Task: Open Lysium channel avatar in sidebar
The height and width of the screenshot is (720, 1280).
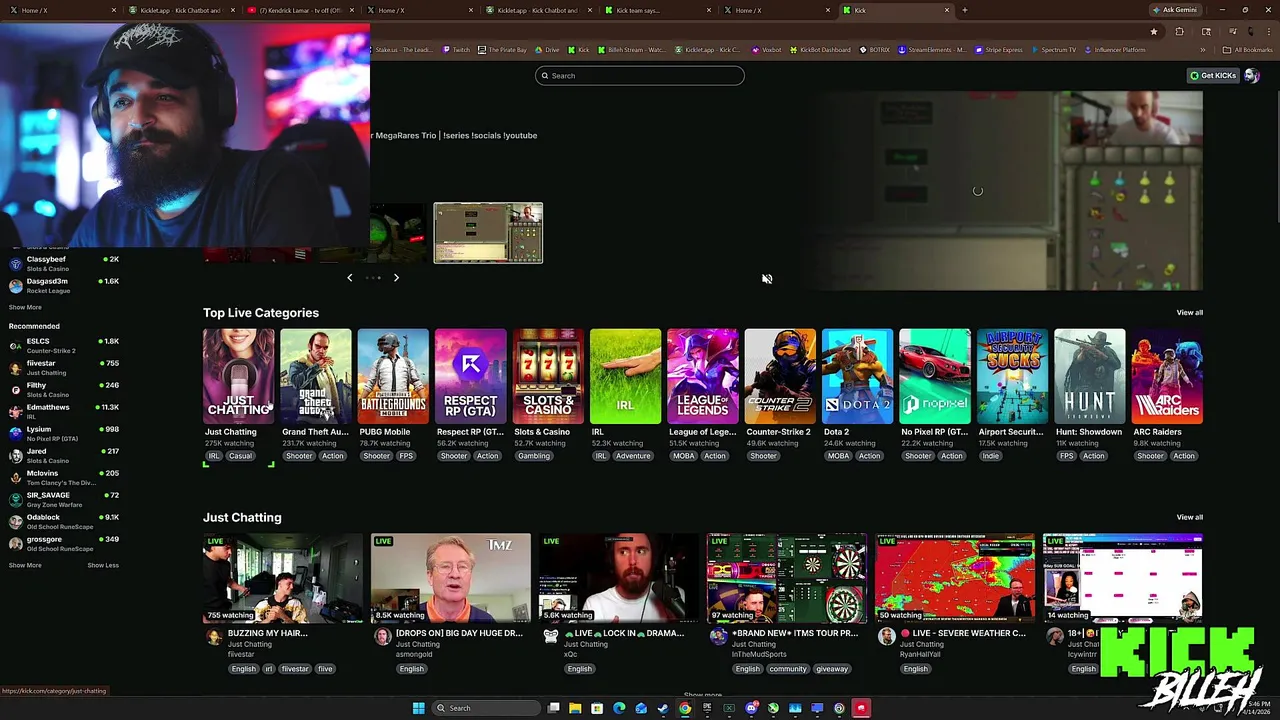Action: [x=15, y=434]
